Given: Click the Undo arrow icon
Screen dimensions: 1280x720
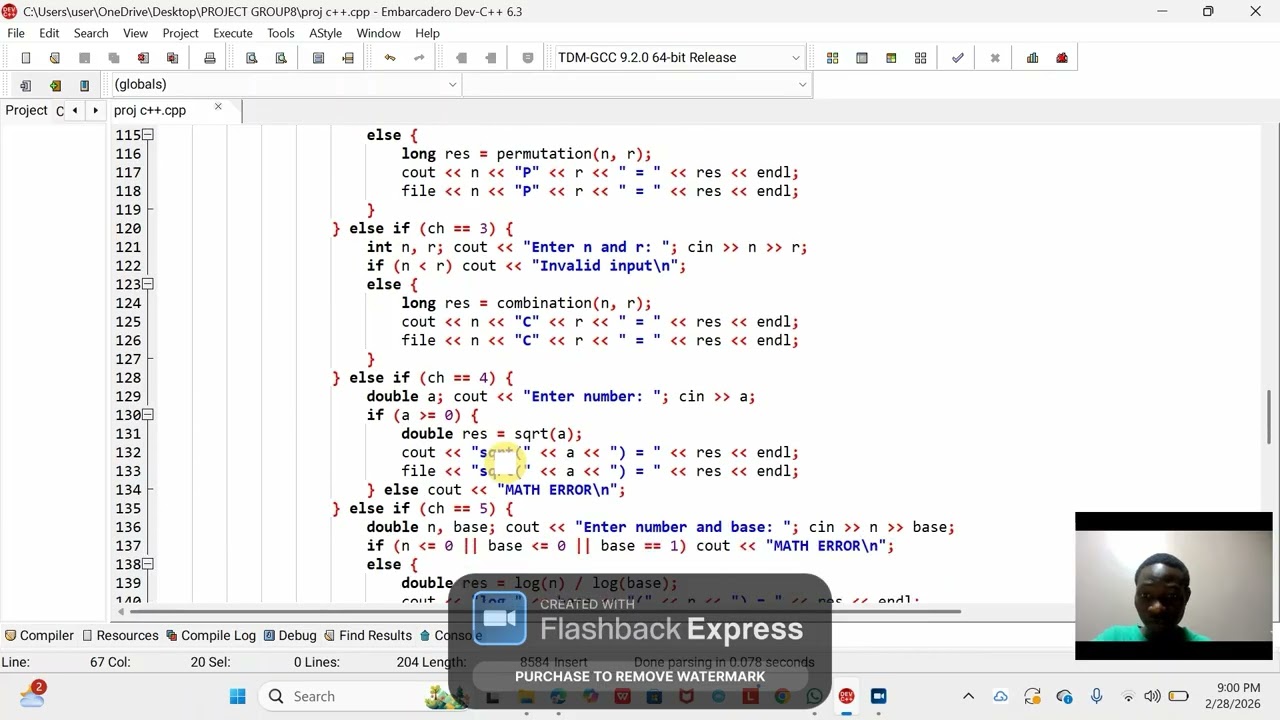Looking at the screenshot, I should [x=390, y=58].
